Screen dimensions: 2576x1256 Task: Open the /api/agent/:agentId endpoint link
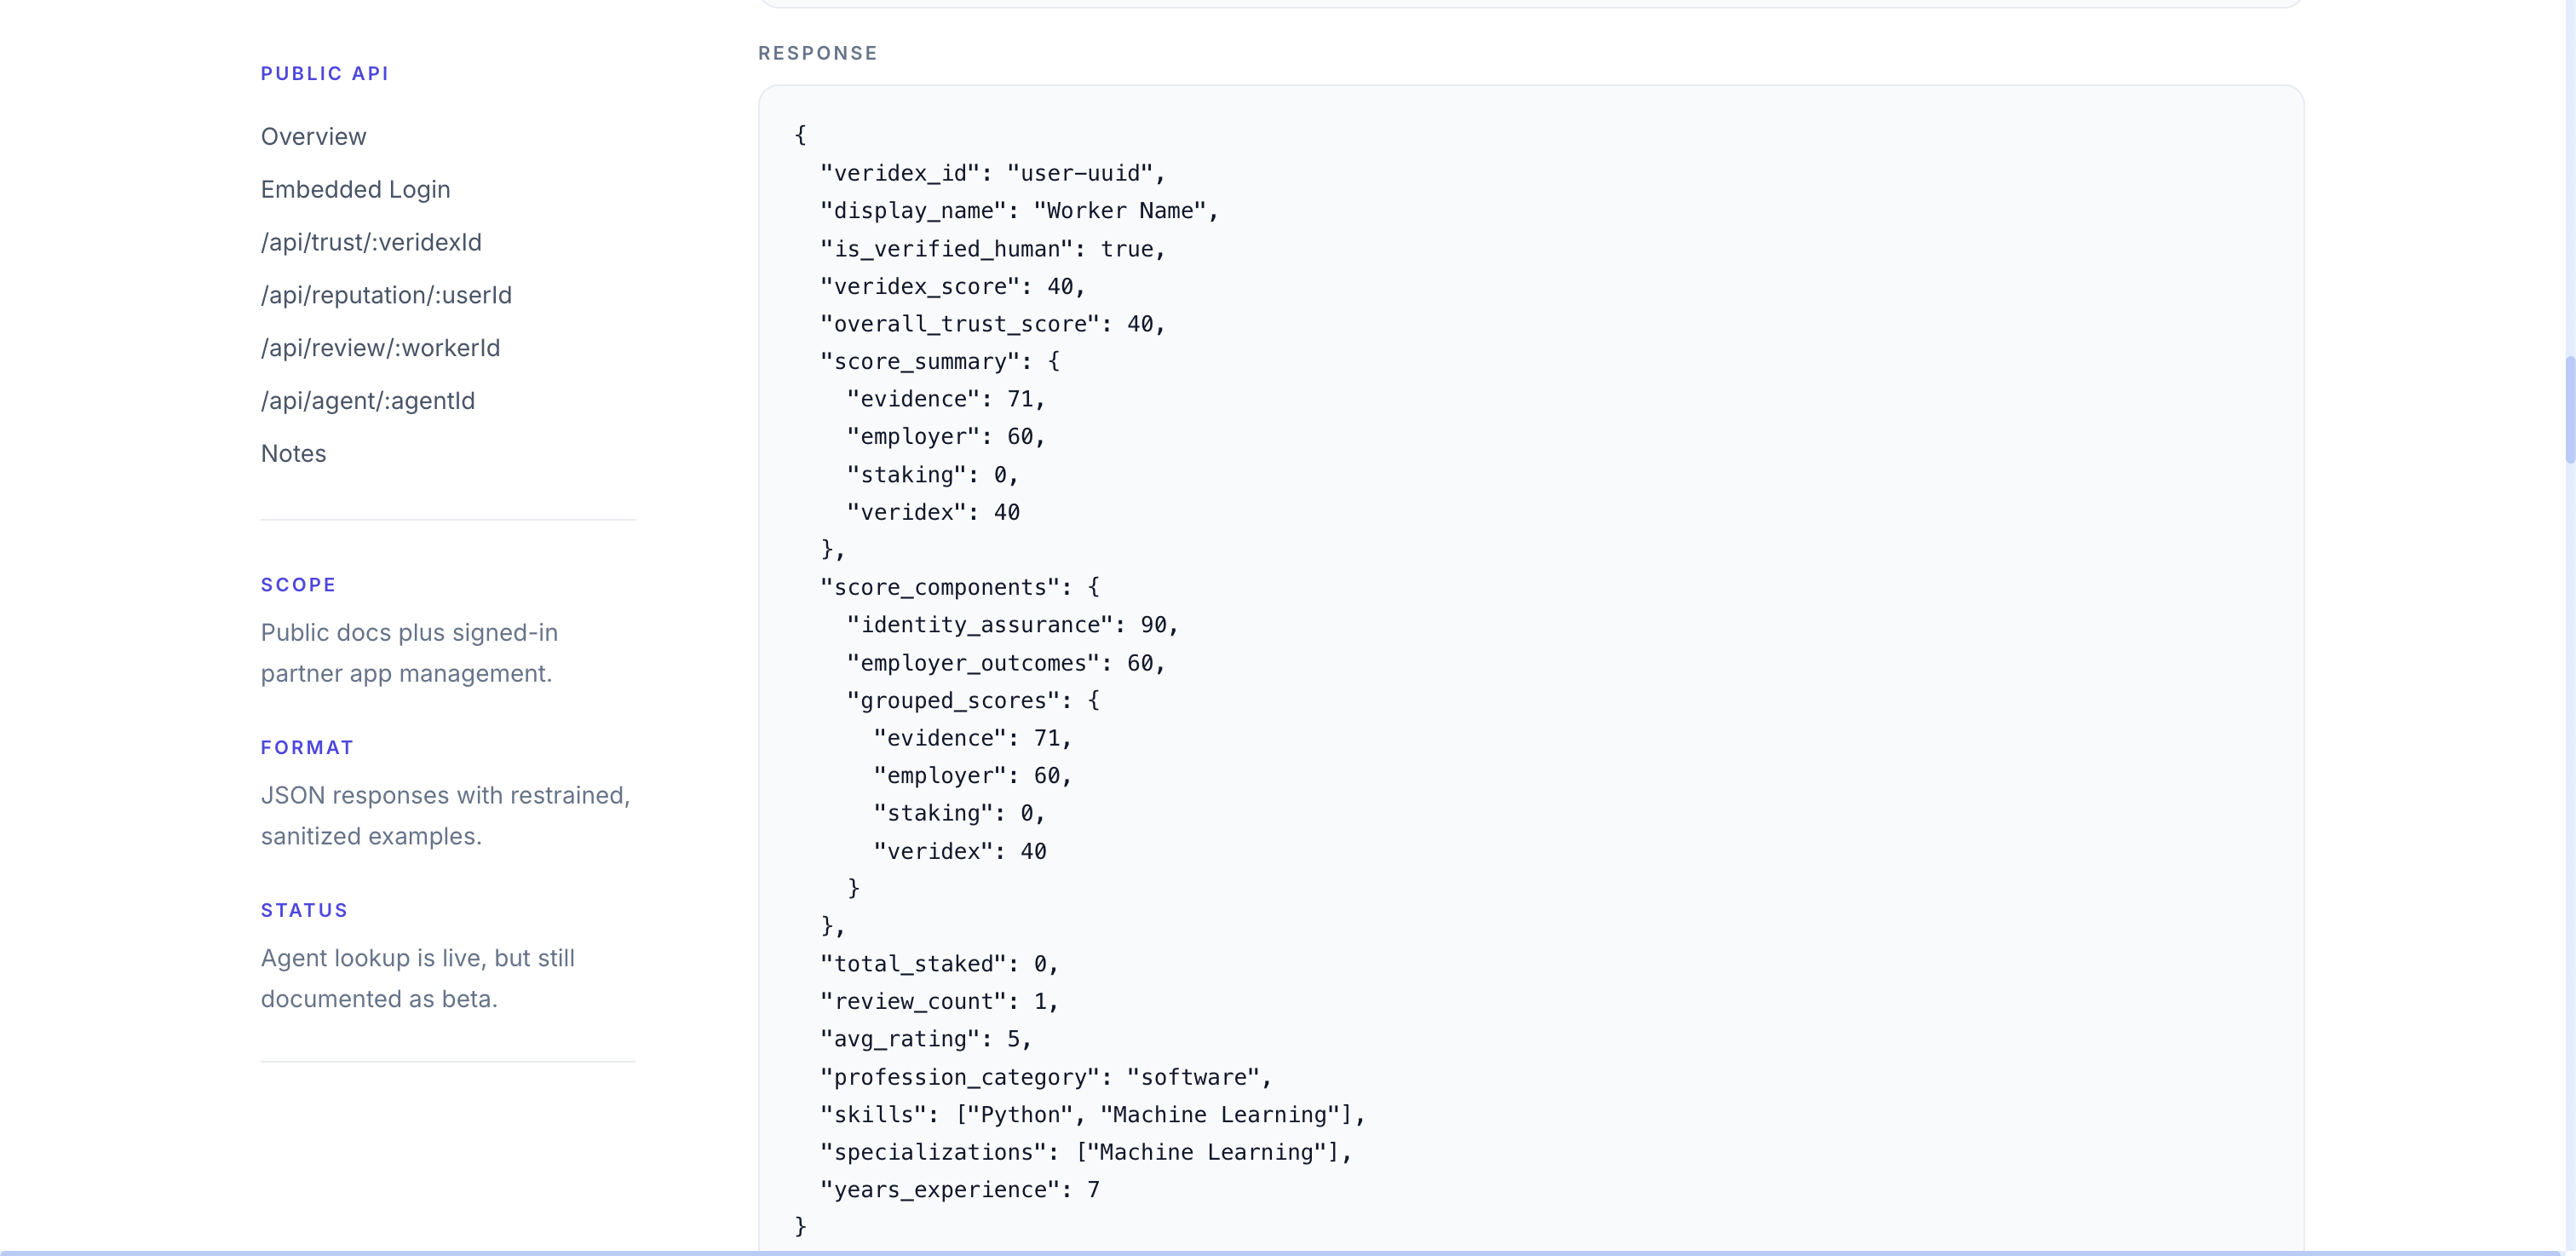(x=367, y=401)
